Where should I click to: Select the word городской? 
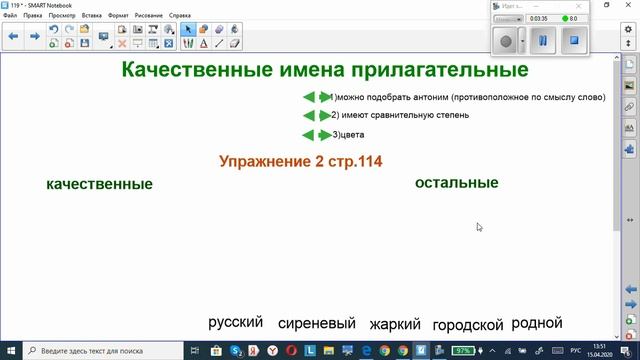(x=468, y=325)
